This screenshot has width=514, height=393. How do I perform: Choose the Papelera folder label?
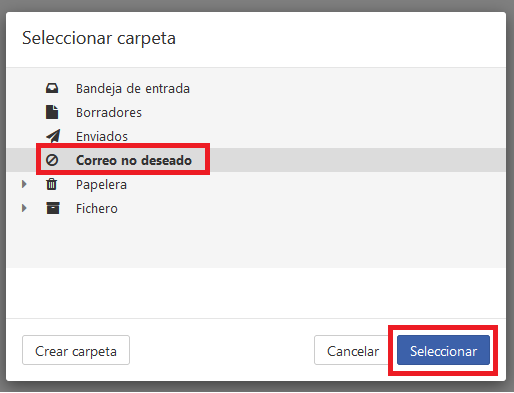101,184
